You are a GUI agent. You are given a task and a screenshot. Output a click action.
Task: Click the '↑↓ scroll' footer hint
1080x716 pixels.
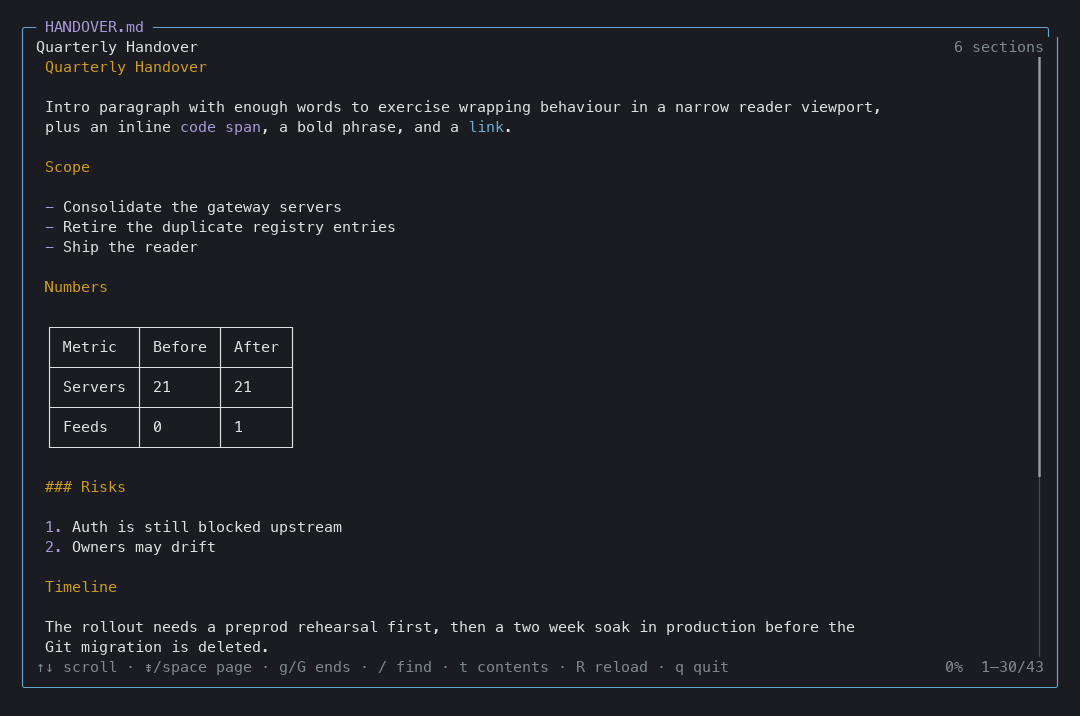(76, 666)
